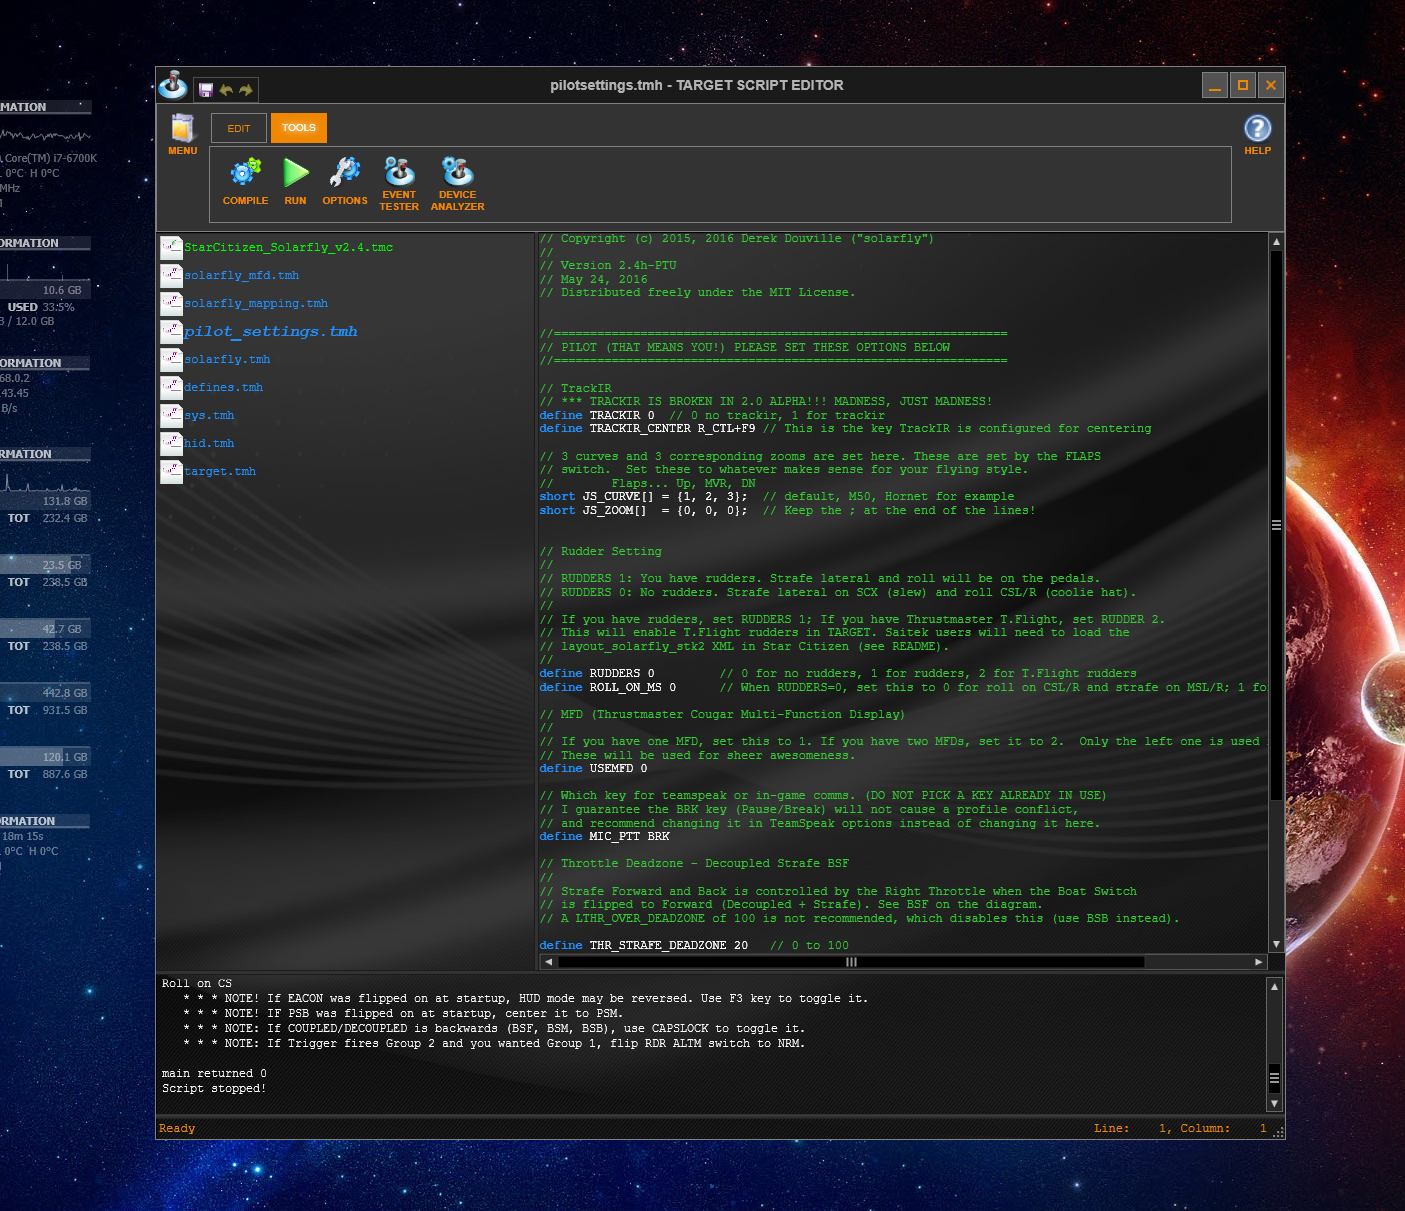Click the 'define TRACKIR_CENTER R_CTL+F9' line

(x=845, y=428)
